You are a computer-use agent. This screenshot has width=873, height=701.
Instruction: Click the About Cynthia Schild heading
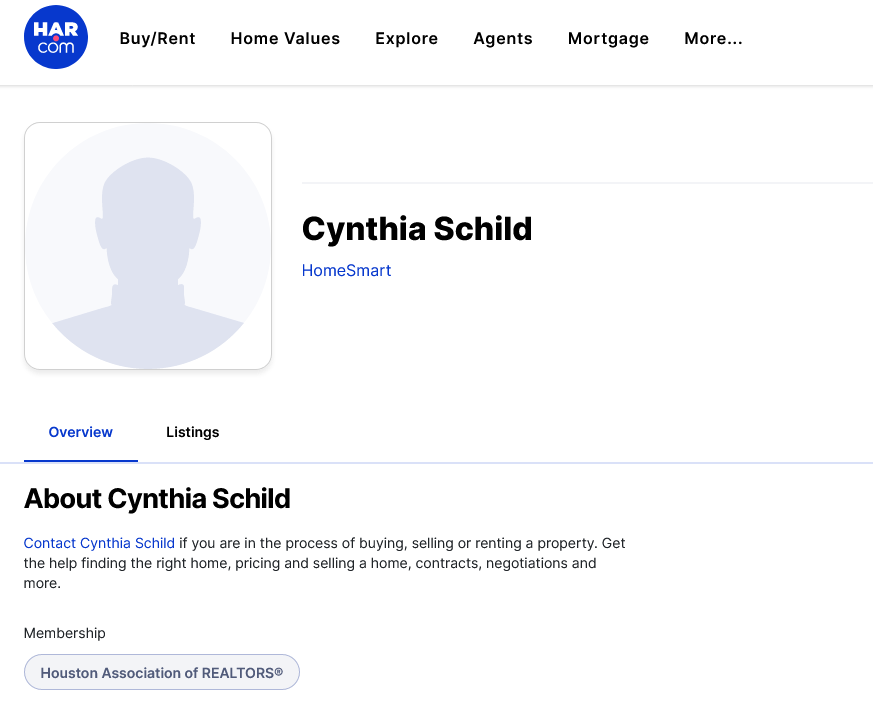157,498
